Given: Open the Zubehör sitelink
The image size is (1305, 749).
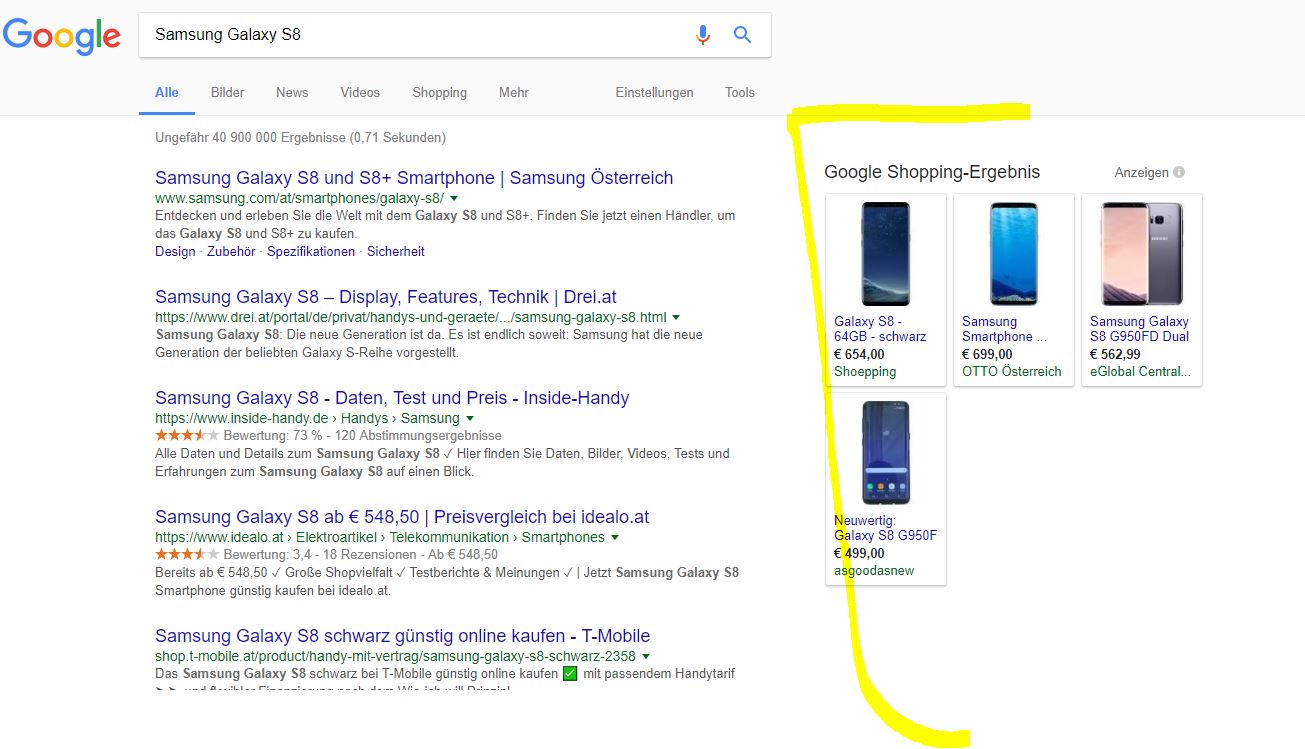Looking at the screenshot, I should [231, 251].
